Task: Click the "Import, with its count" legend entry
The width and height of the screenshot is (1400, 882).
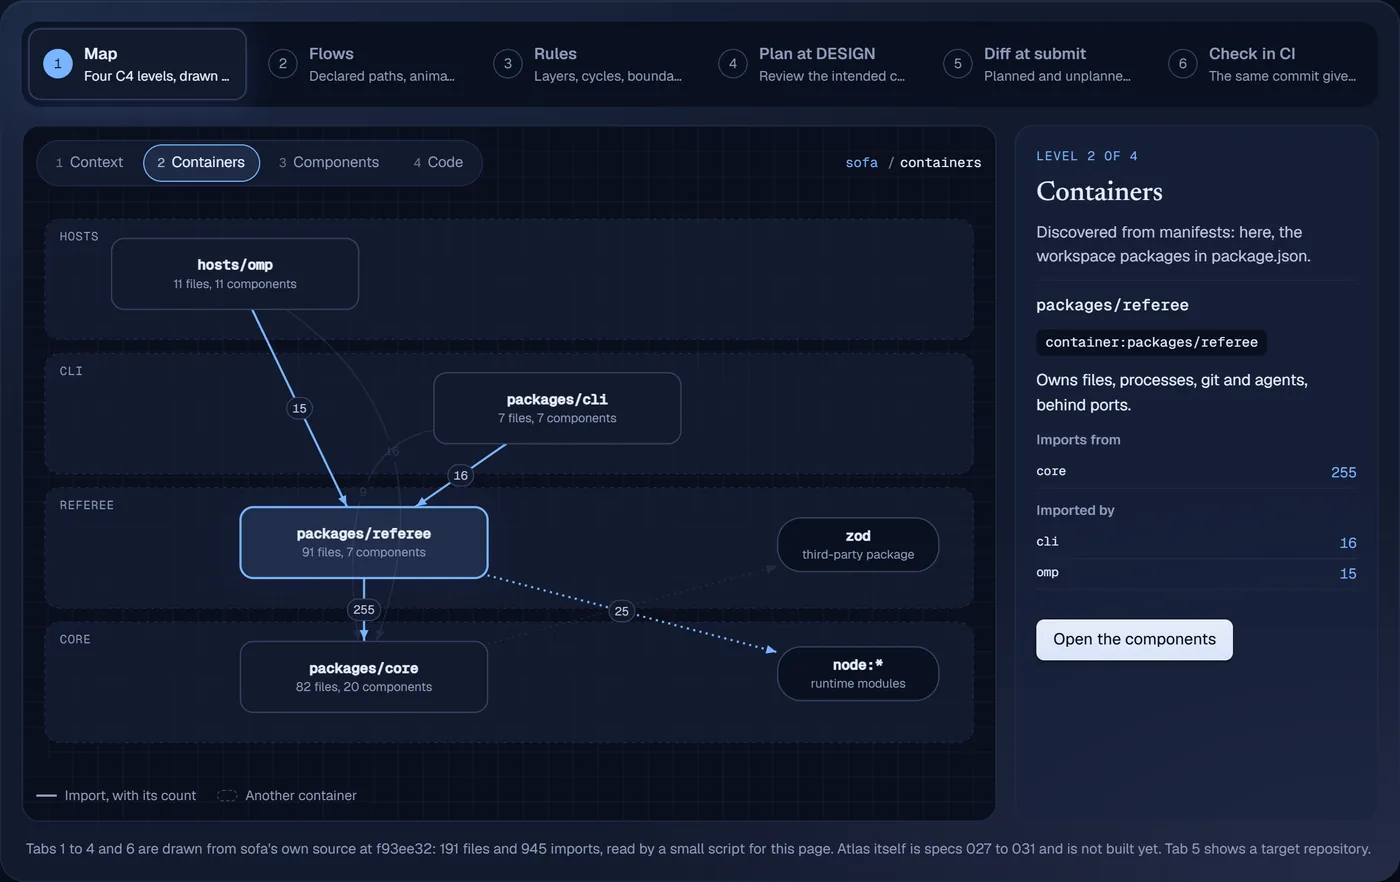Action: [x=116, y=796]
